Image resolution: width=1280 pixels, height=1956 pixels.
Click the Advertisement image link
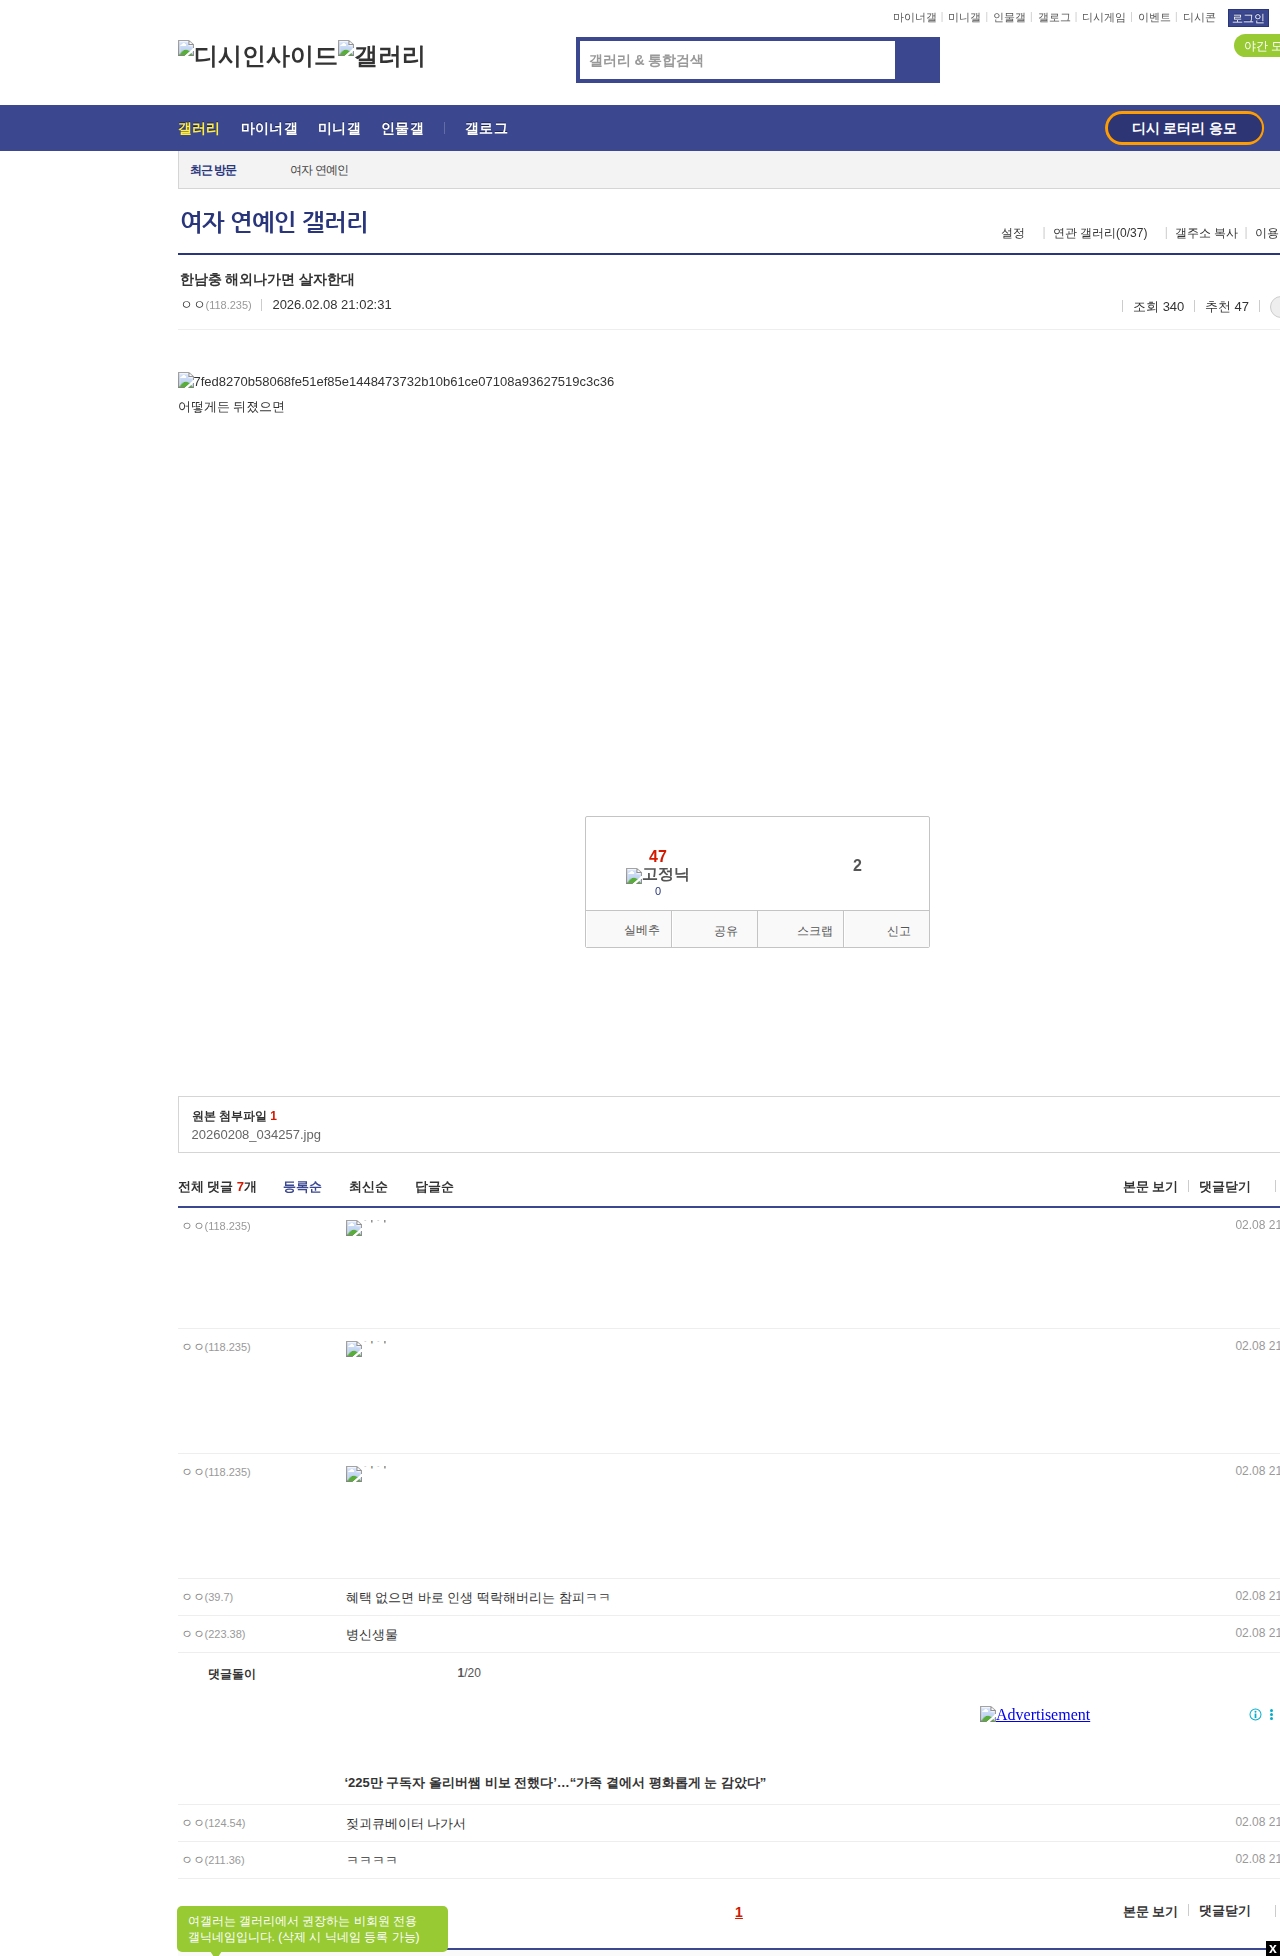click(1034, 1714)
